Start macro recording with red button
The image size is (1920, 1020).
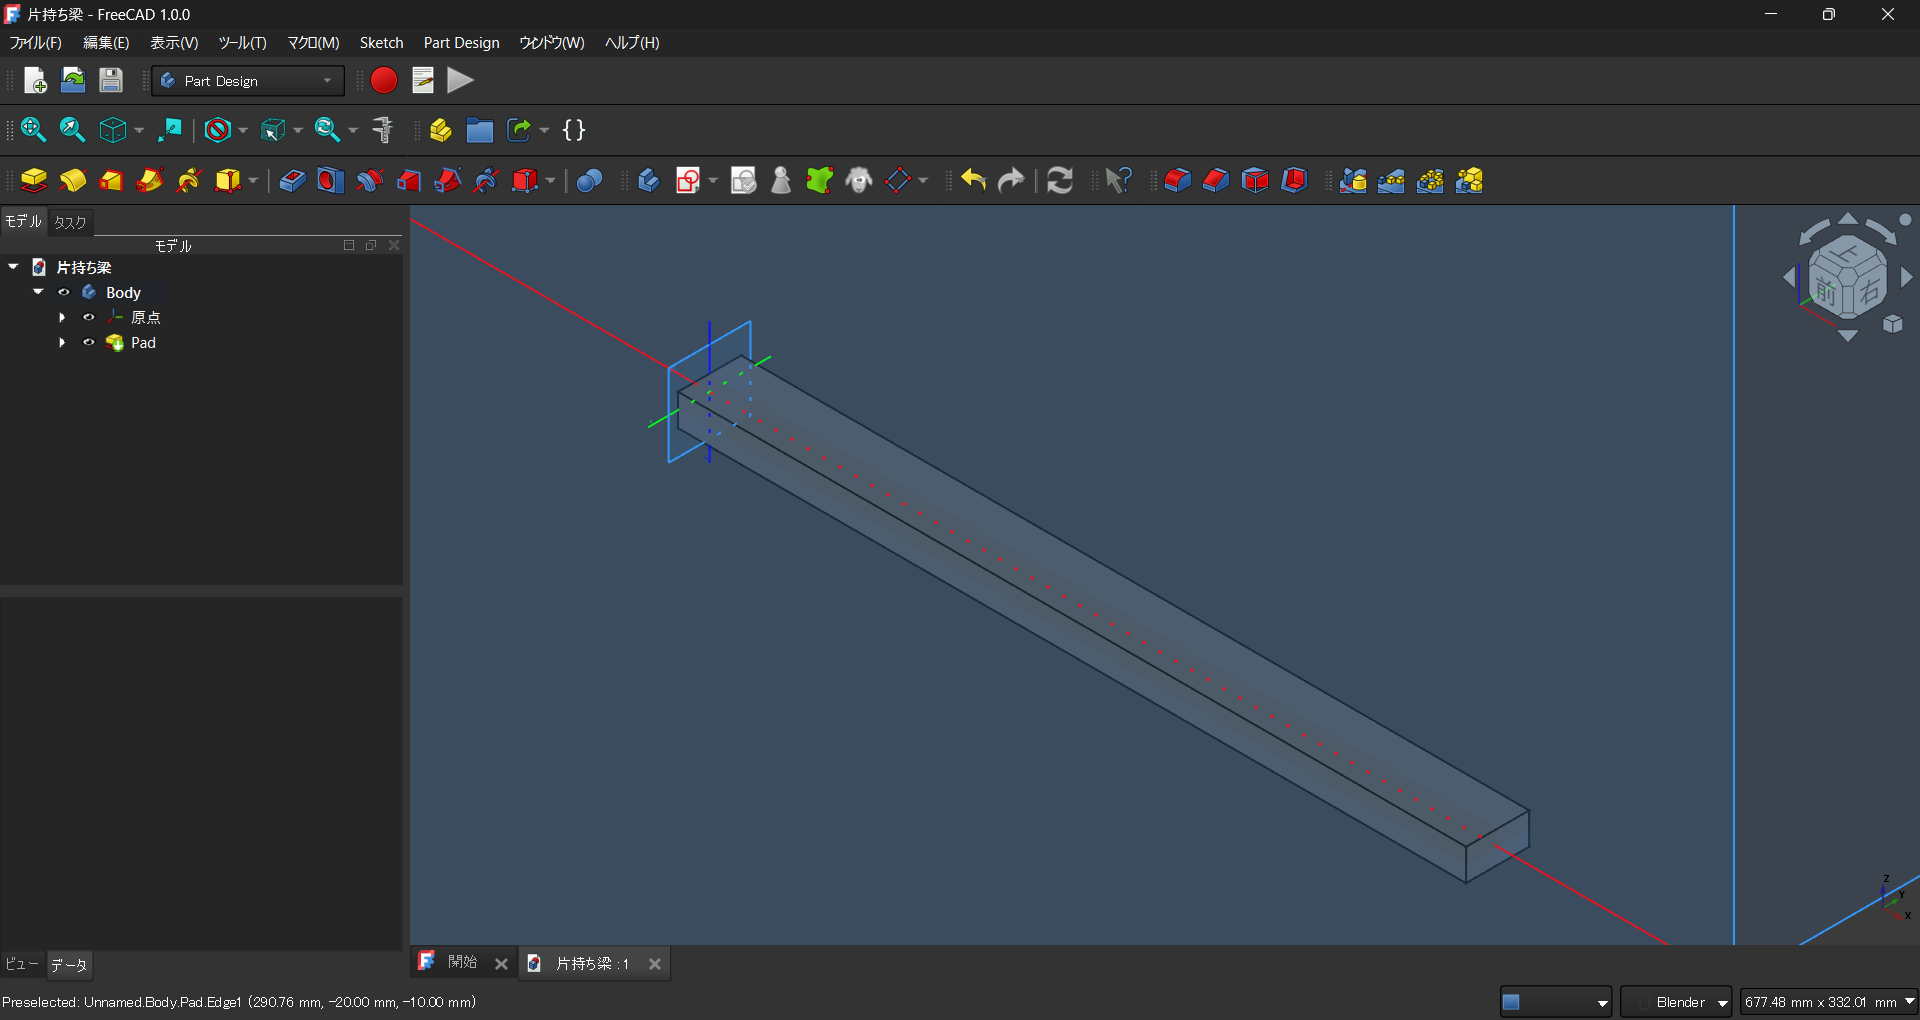click(x=384, y=81)
